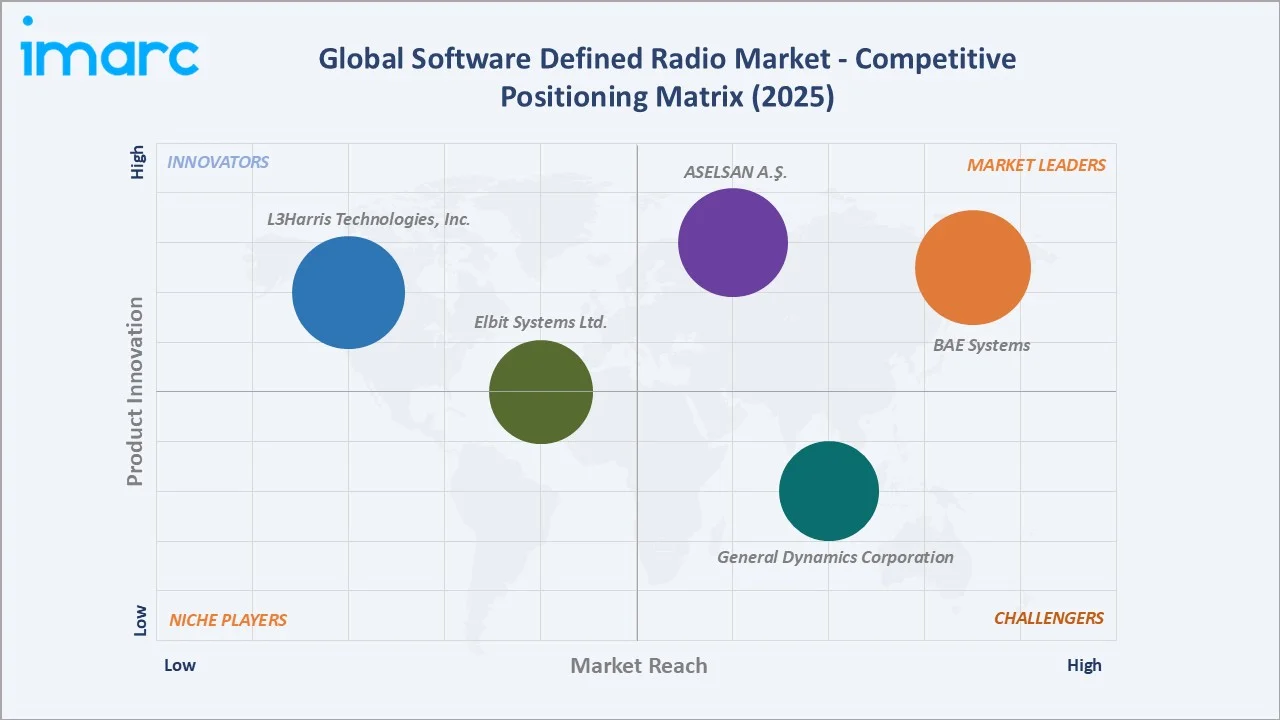Click the chart title text

(667, 78)
